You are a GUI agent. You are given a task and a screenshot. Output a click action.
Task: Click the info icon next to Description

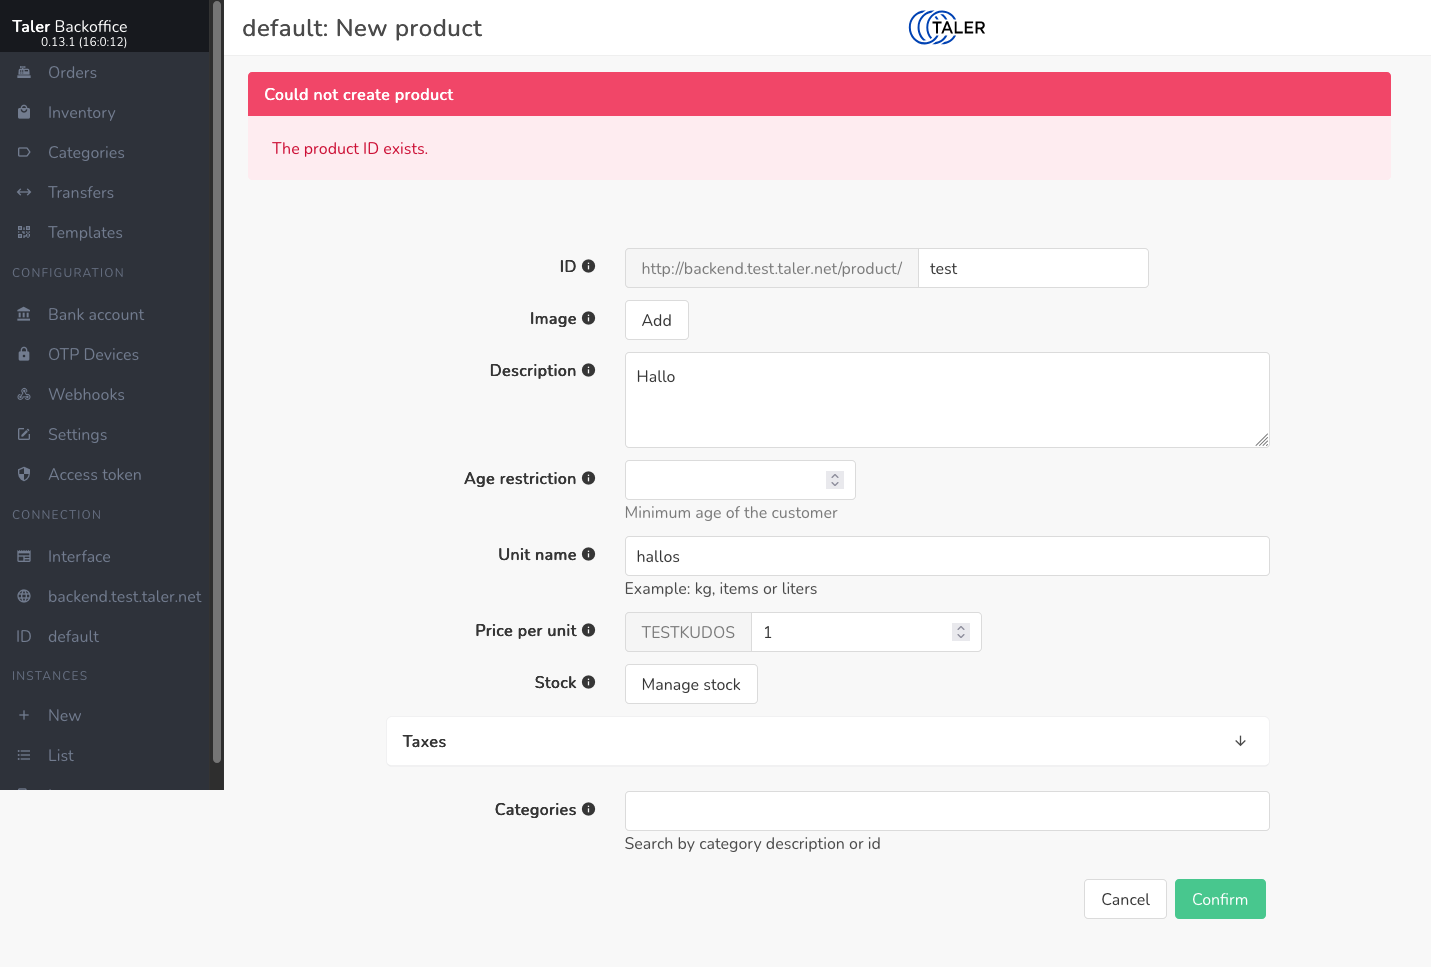coord(588,370)
